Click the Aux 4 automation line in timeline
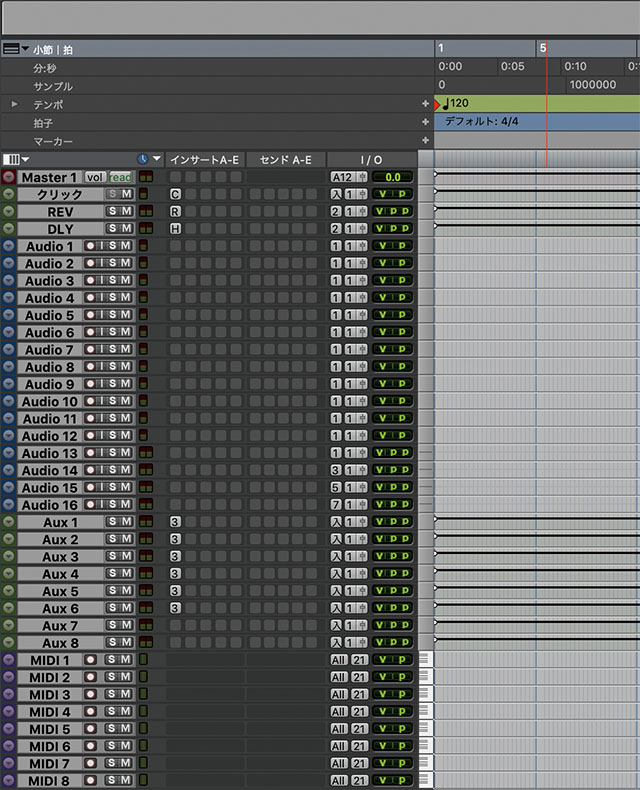 tap(537, 570)
